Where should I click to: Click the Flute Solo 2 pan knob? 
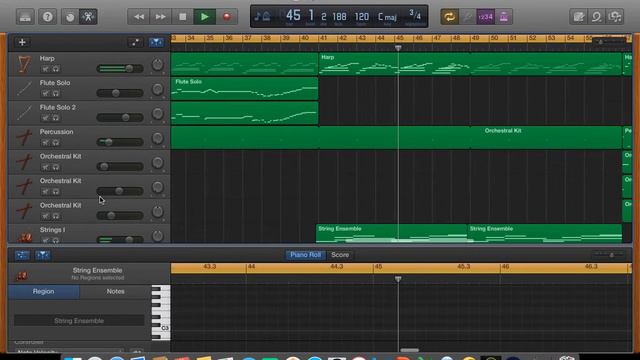(x=157, y=113)
